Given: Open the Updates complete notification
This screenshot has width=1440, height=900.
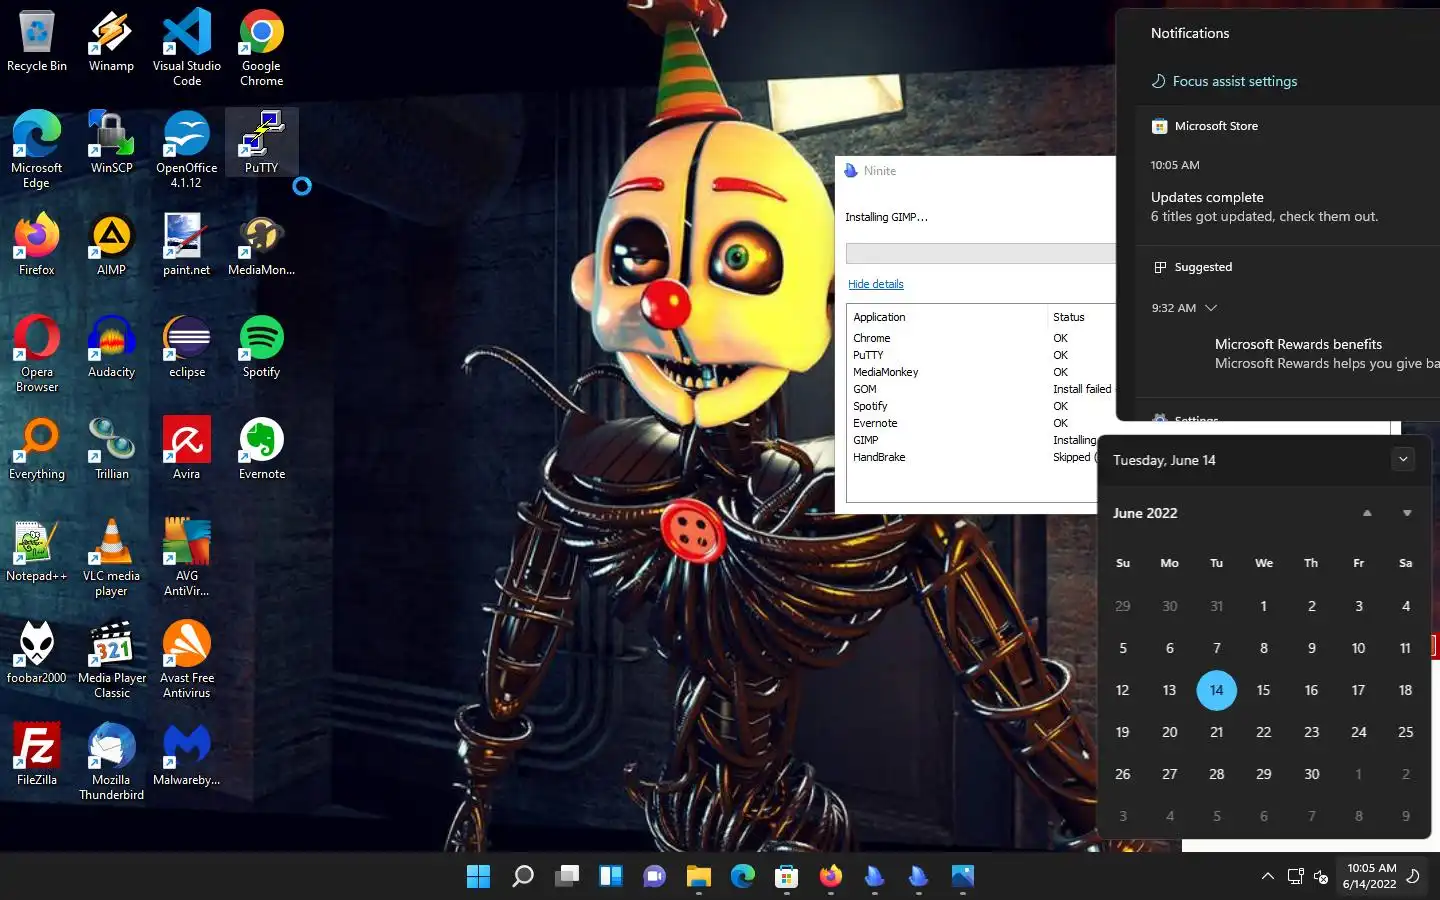Looking at the screenshot, I should (x=1288, y=207).
